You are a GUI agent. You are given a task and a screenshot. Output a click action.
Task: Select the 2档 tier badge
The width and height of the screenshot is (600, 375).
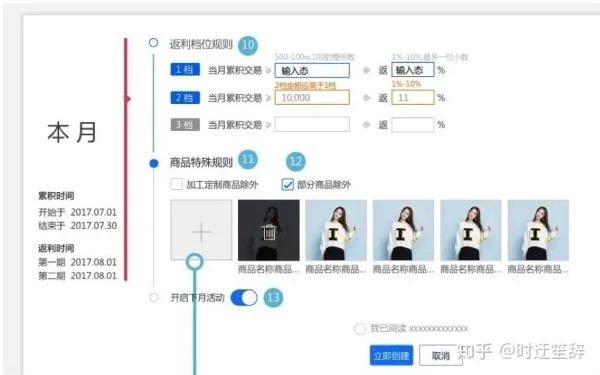(185, 98)
